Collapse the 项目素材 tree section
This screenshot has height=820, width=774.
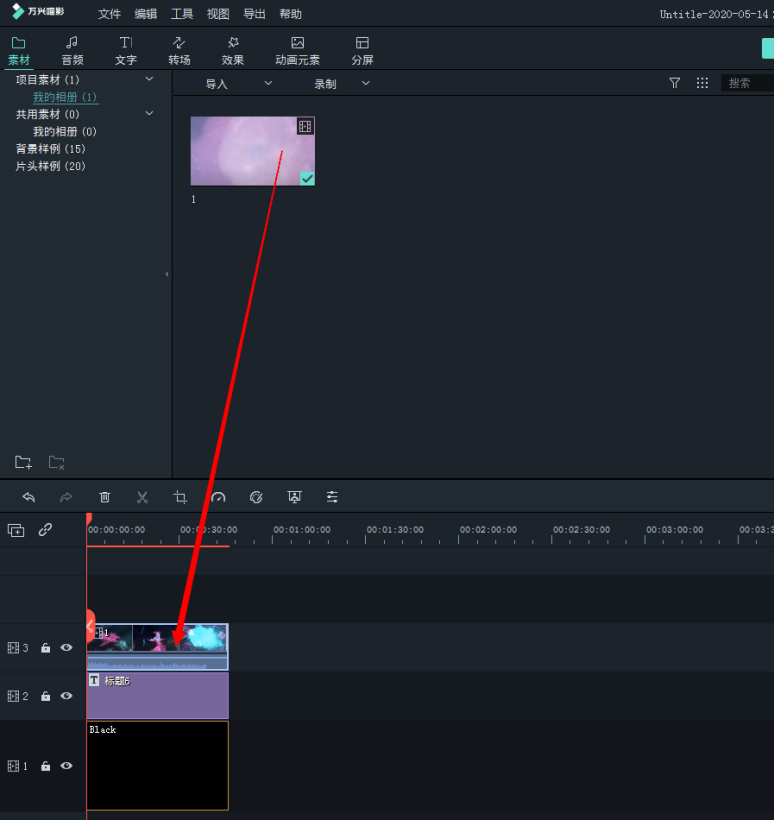click(x=149, y=79)
